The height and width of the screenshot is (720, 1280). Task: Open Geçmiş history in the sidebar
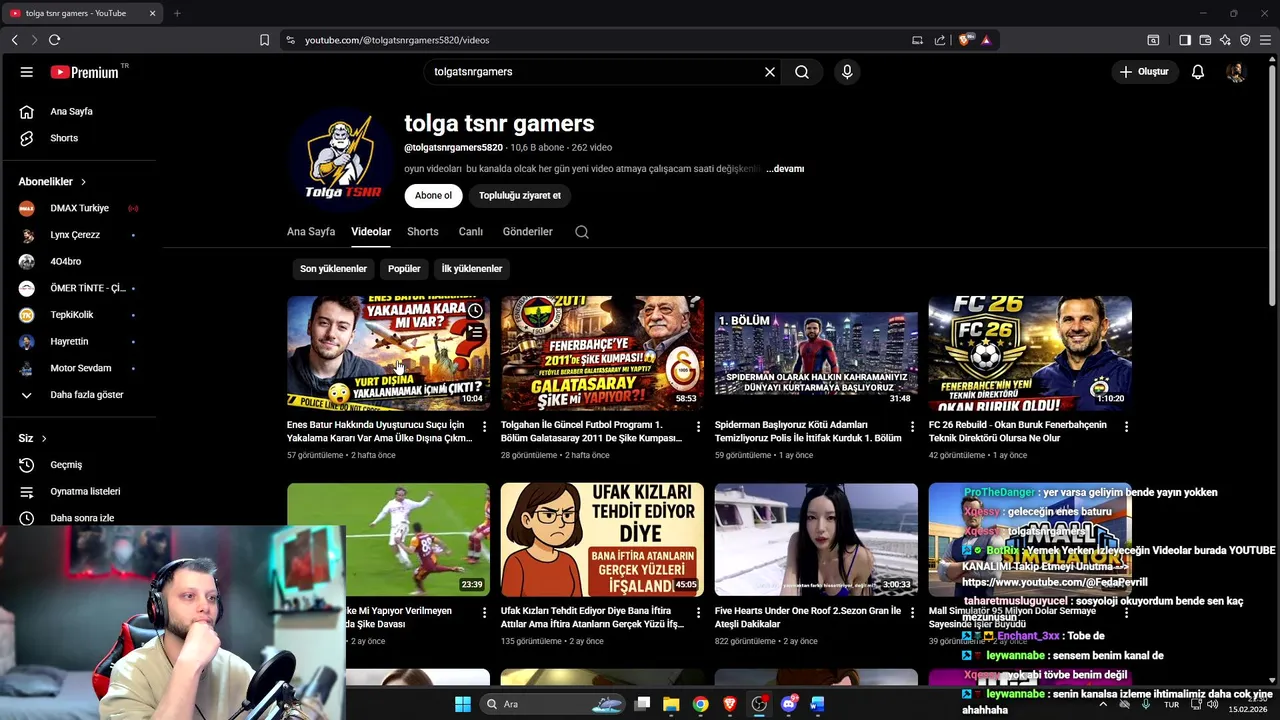pyautogui.click(x=66, y=465)
